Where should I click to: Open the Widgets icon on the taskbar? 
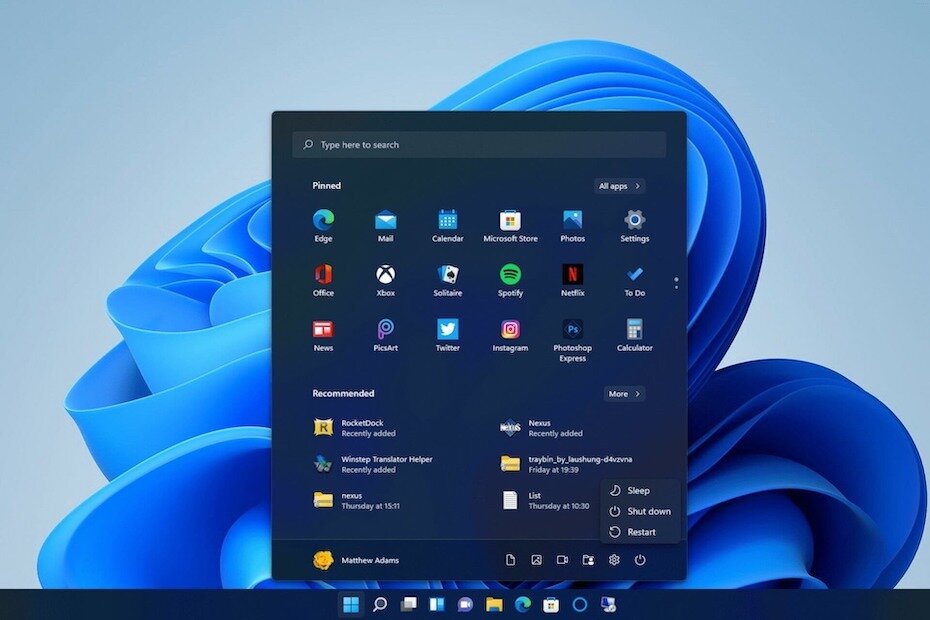[436, 605]
